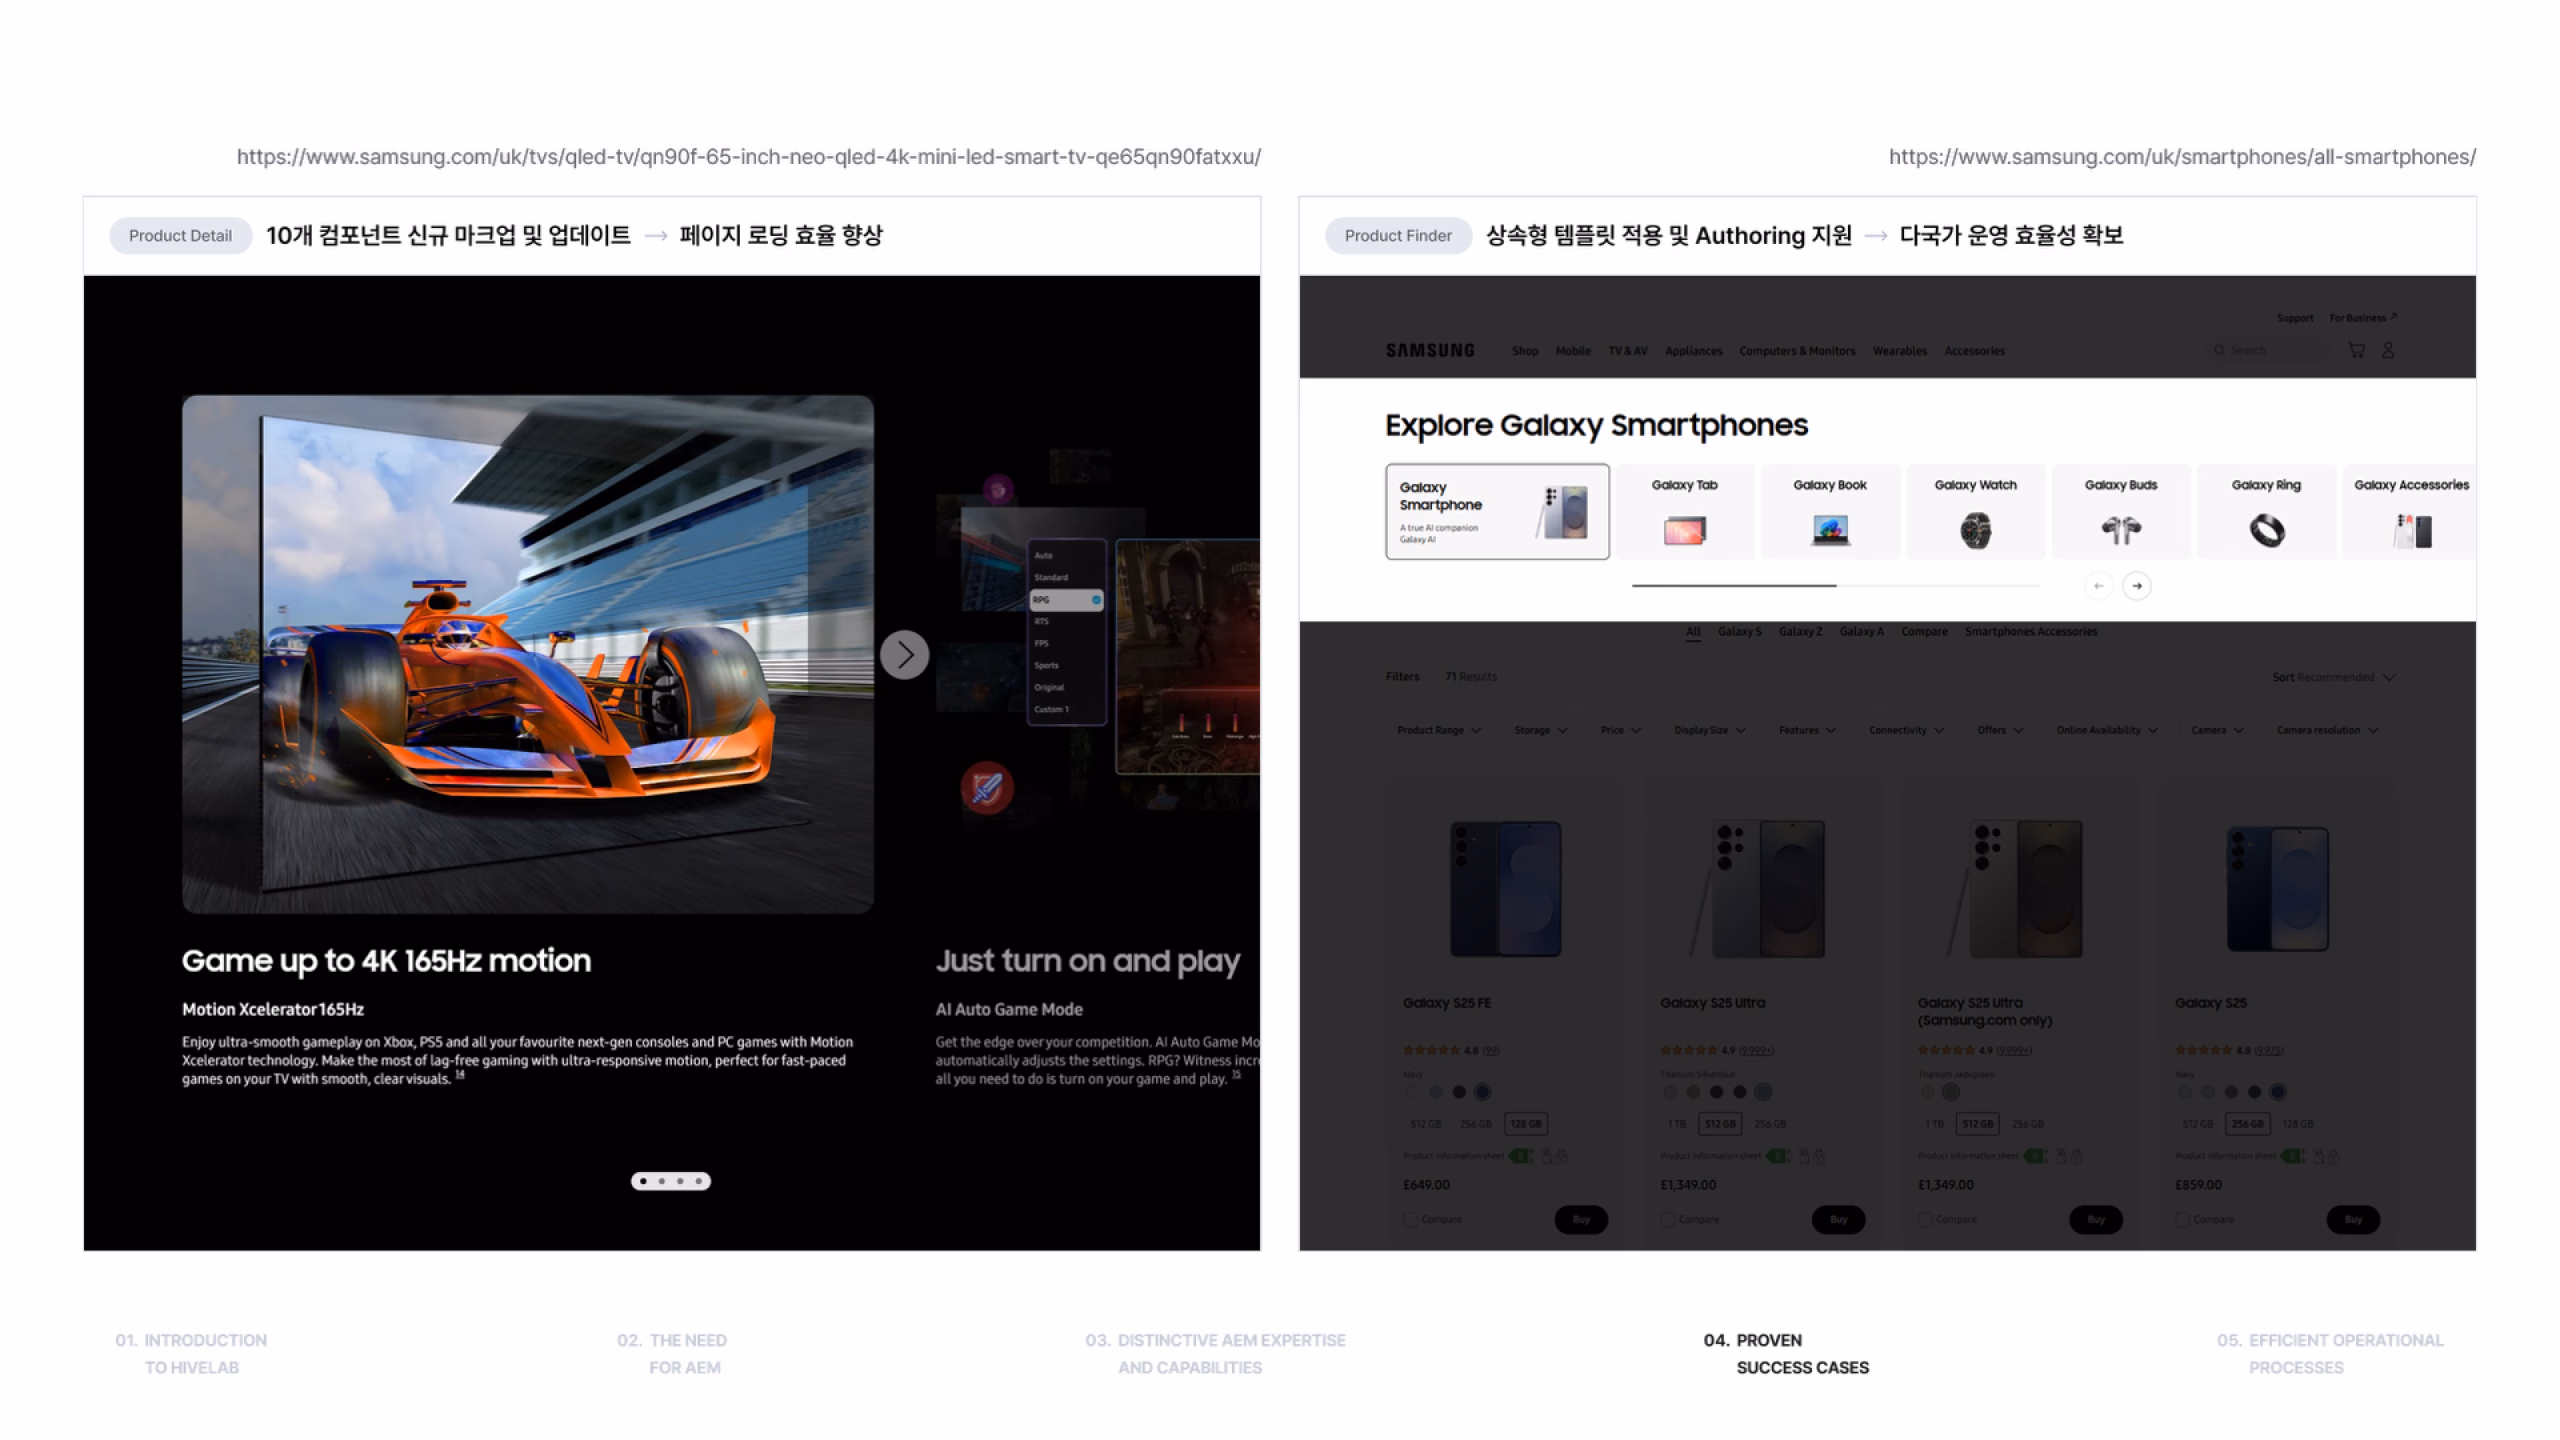Screen dimensions: 2560x1440
Task: Open the Product Detail tag label
Action: tap(180, 236)
